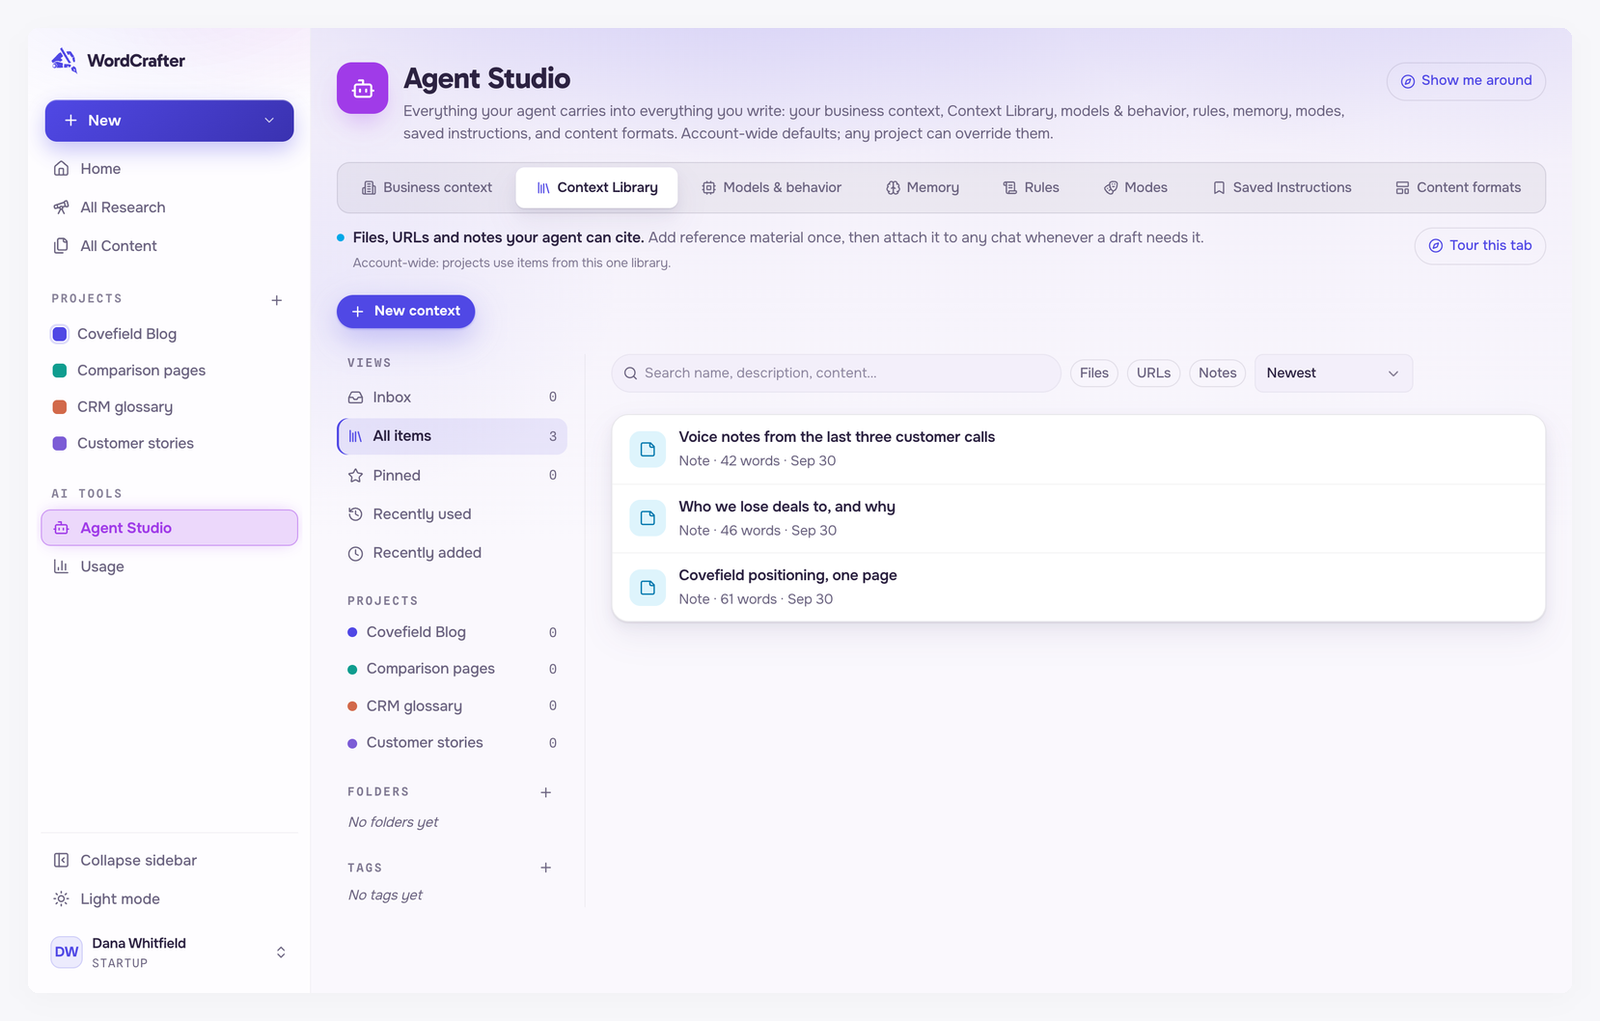
Task: Switch to Models & behavior tab
Action: [771, 188]
